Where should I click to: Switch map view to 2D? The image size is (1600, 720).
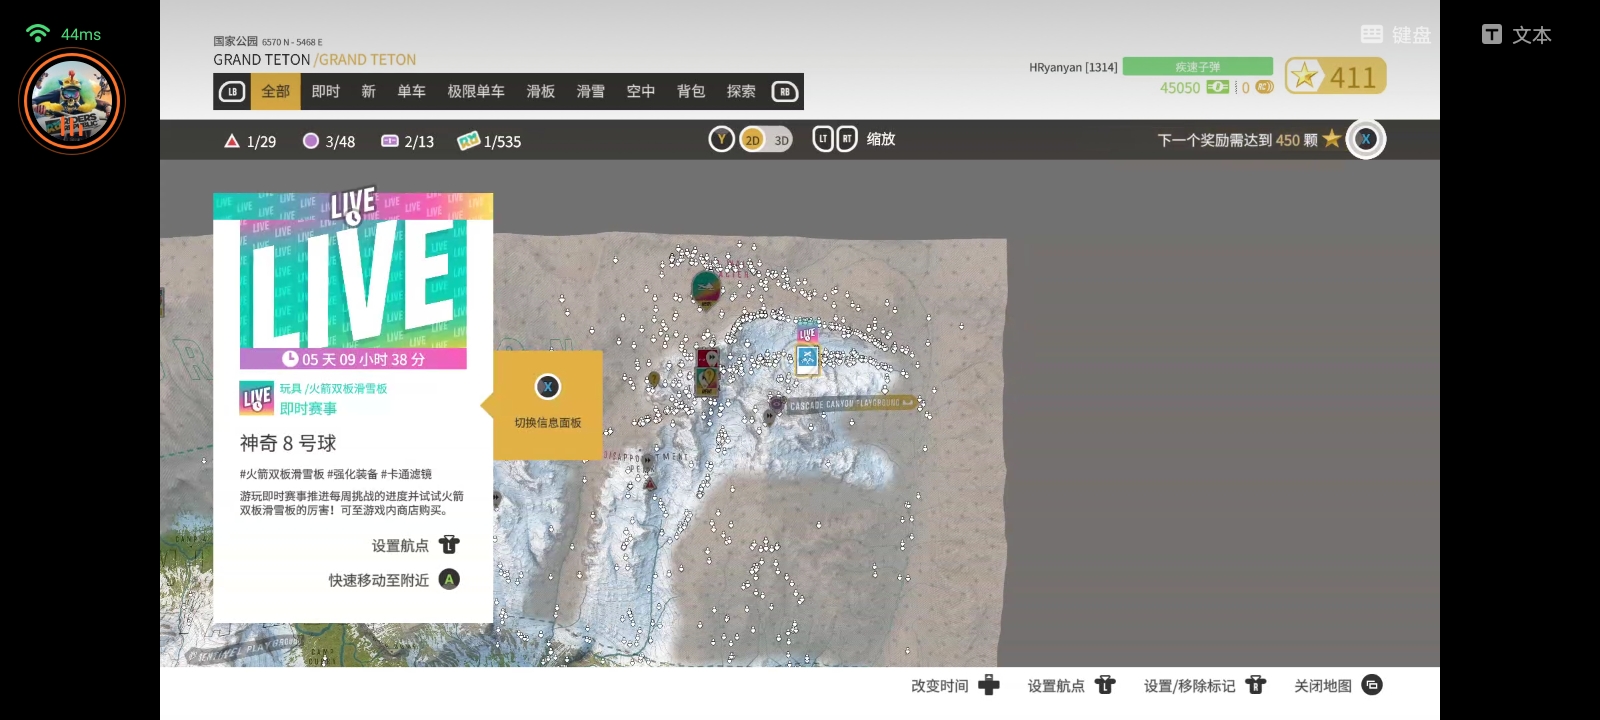pyautogui.click(x=753, y=140)
